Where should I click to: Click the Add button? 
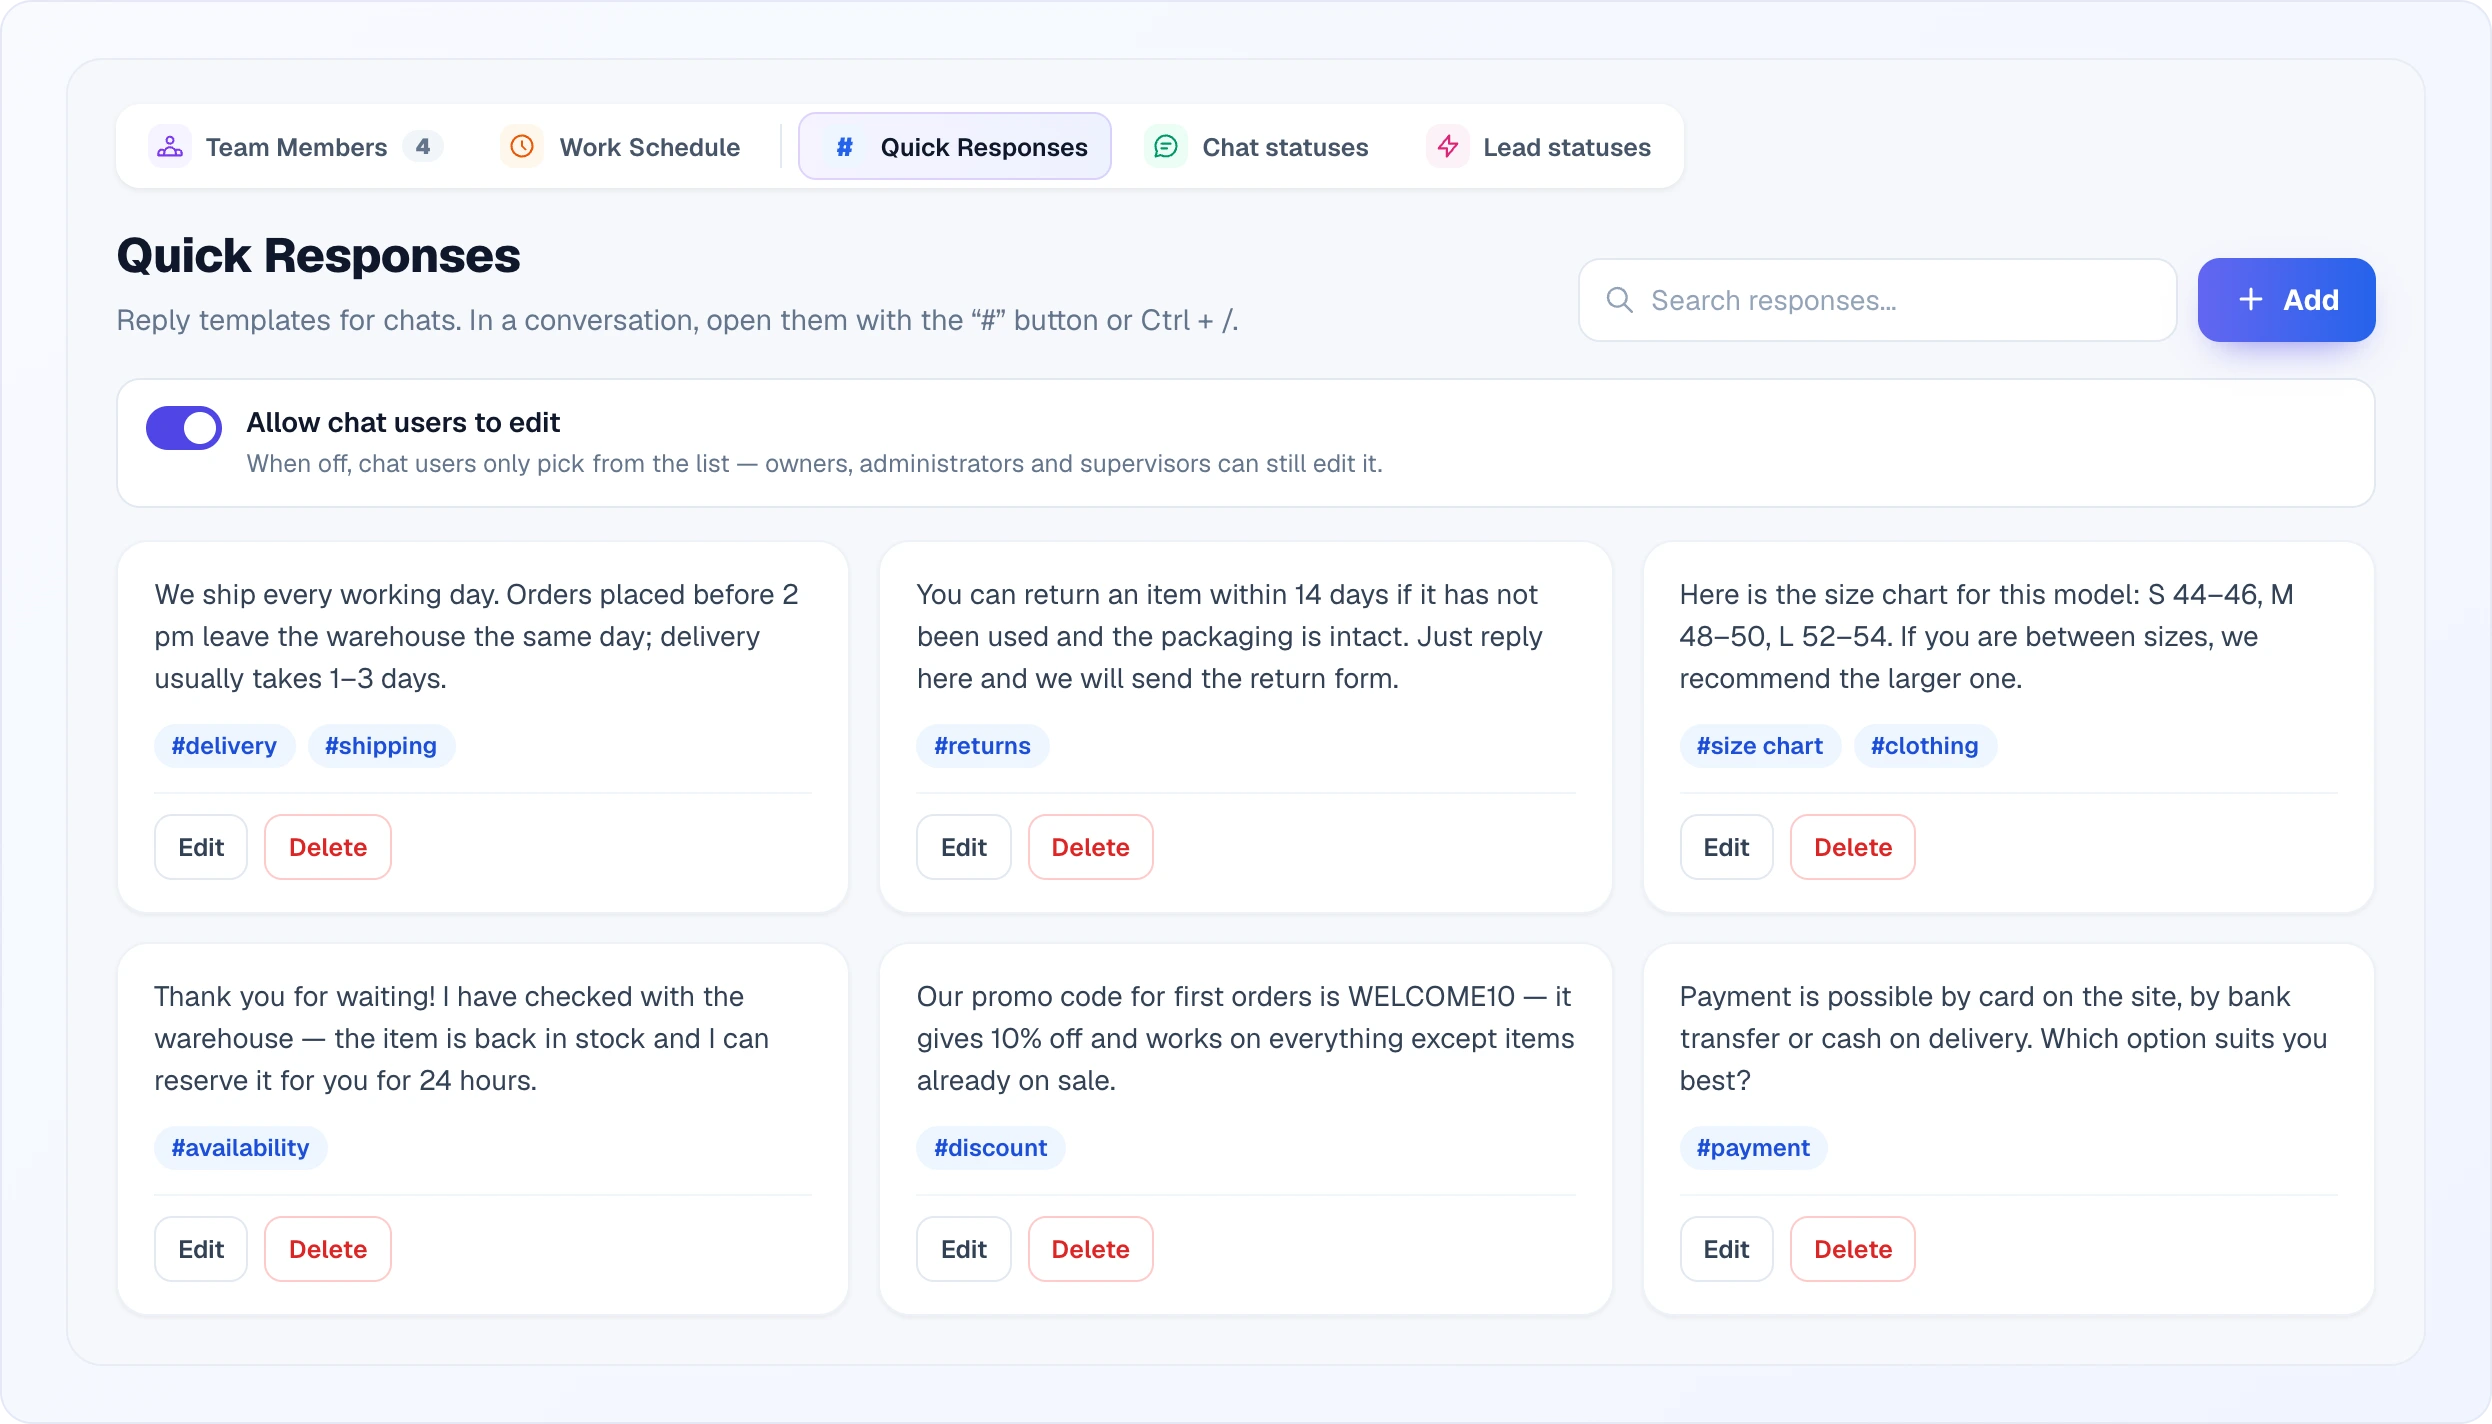pos(2286,300)
